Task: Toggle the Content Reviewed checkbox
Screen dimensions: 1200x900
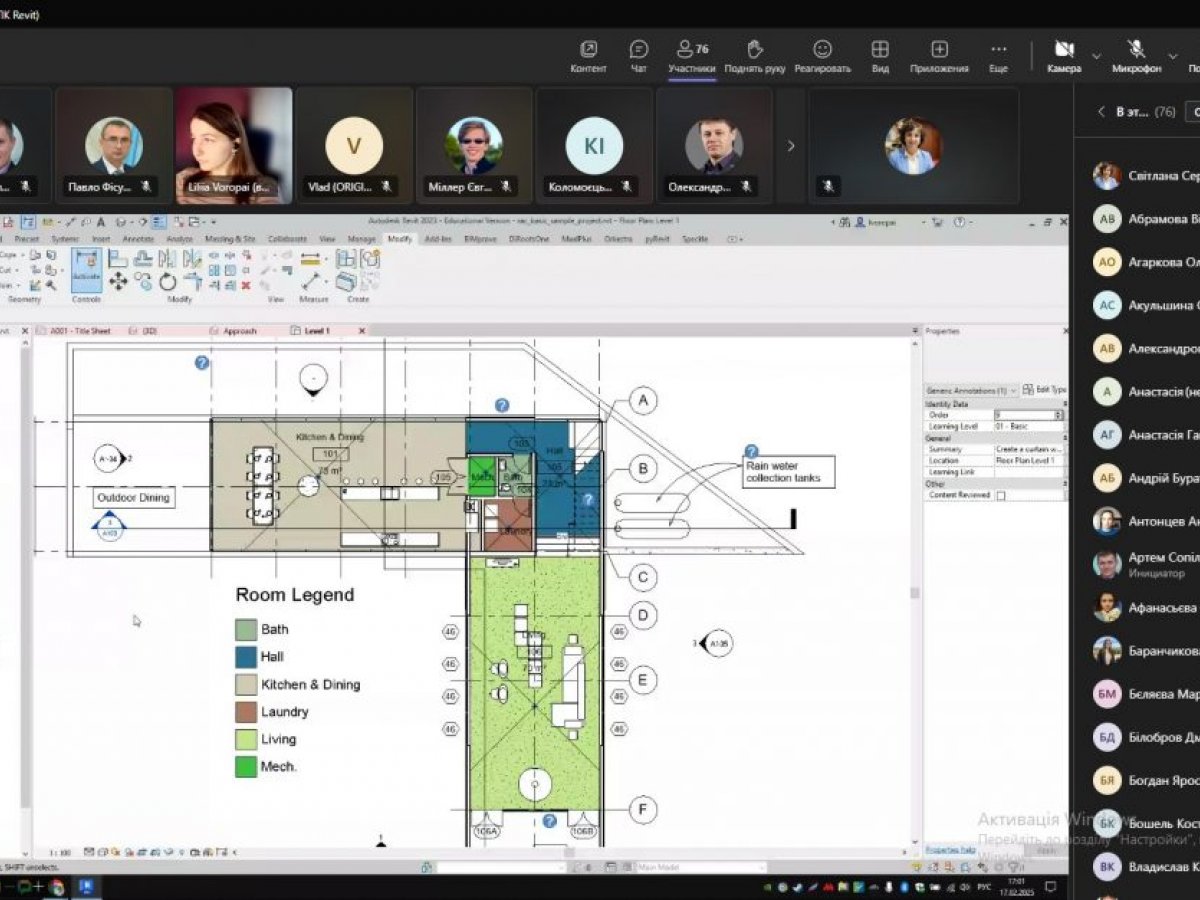Action: point(1000,495)
